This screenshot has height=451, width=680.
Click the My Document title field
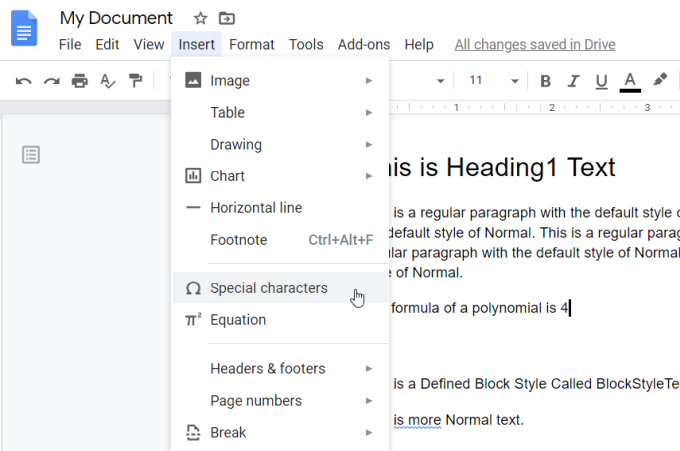point(116,18)
